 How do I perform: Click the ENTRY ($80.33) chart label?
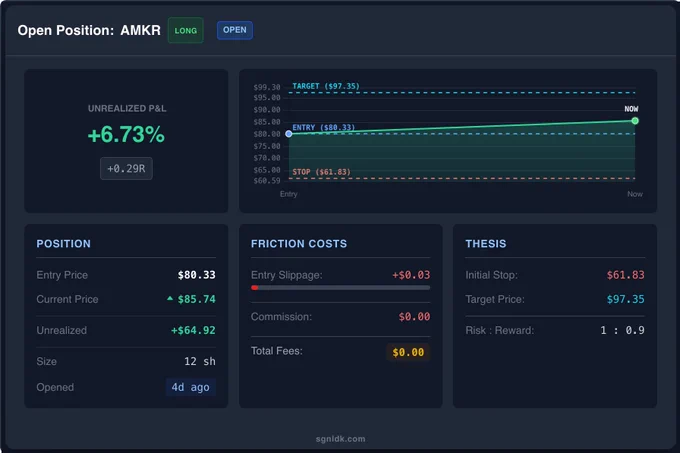point(324,127)
